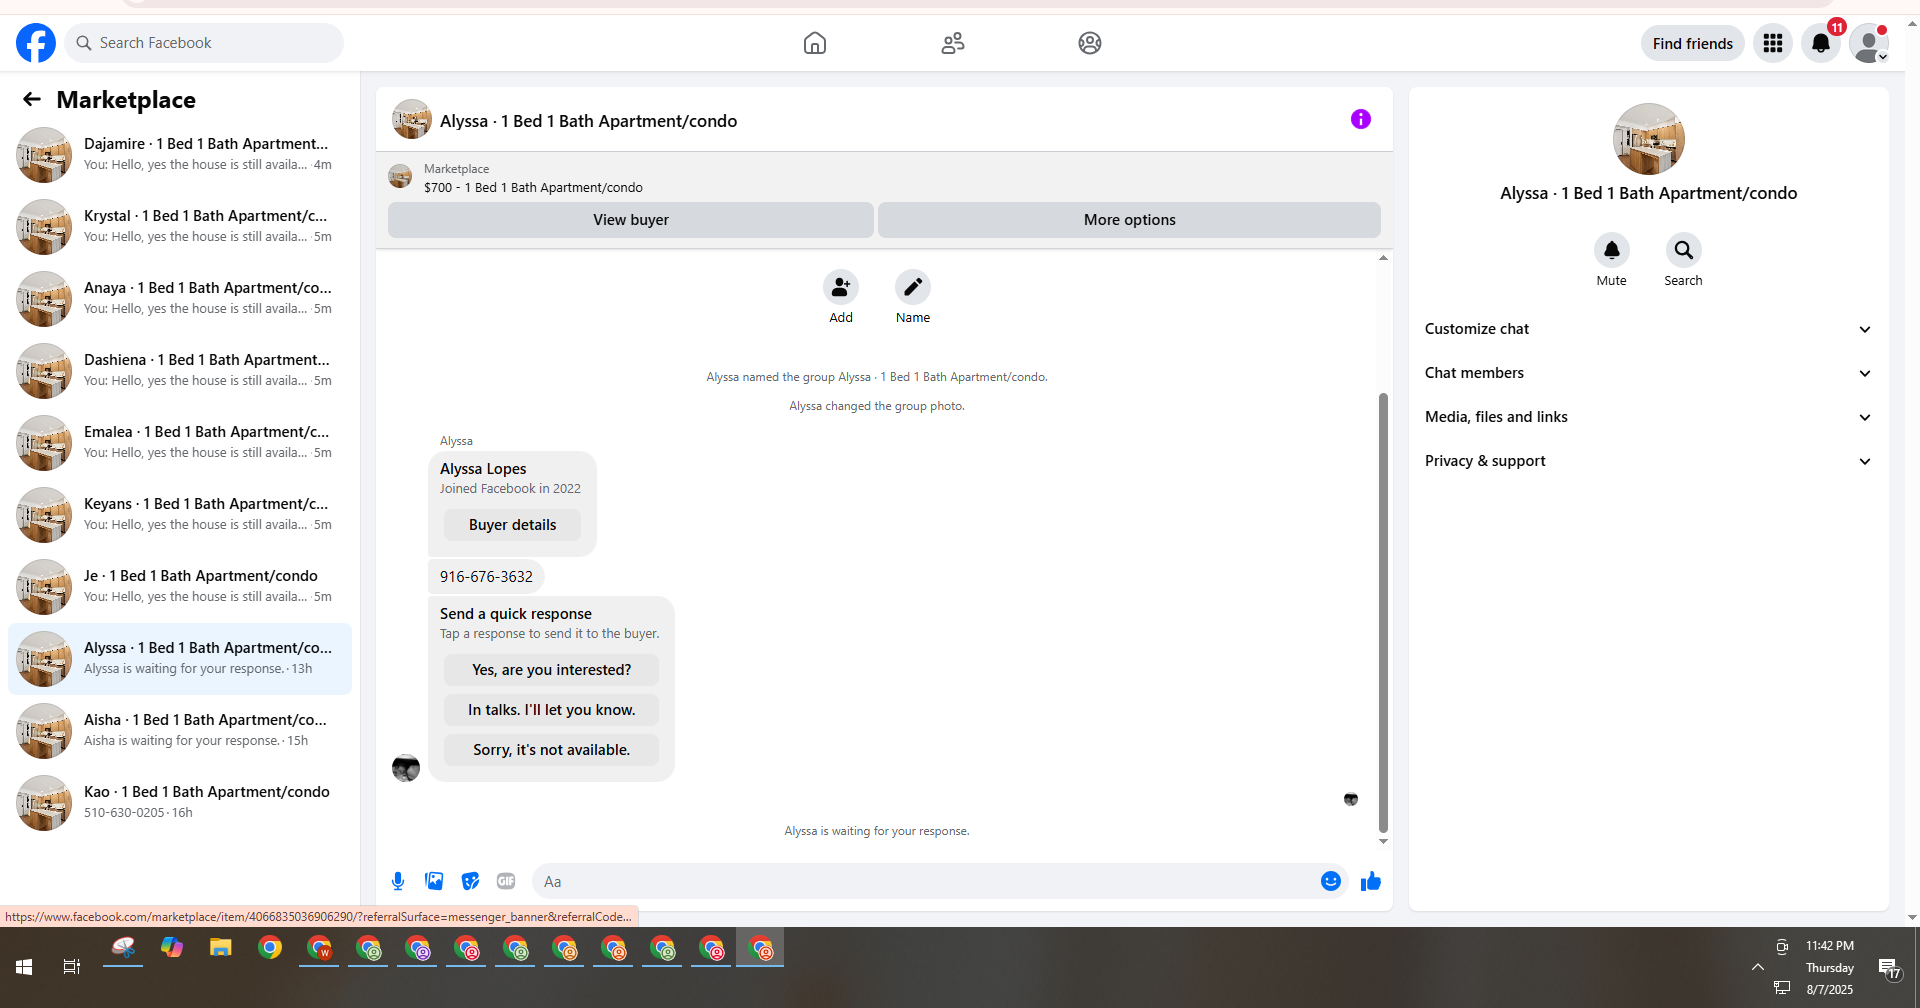Click Buyer details button

[x=513, y=525]
